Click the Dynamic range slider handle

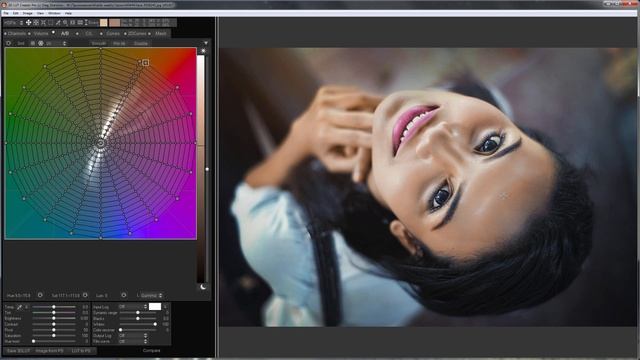point(138,313)
